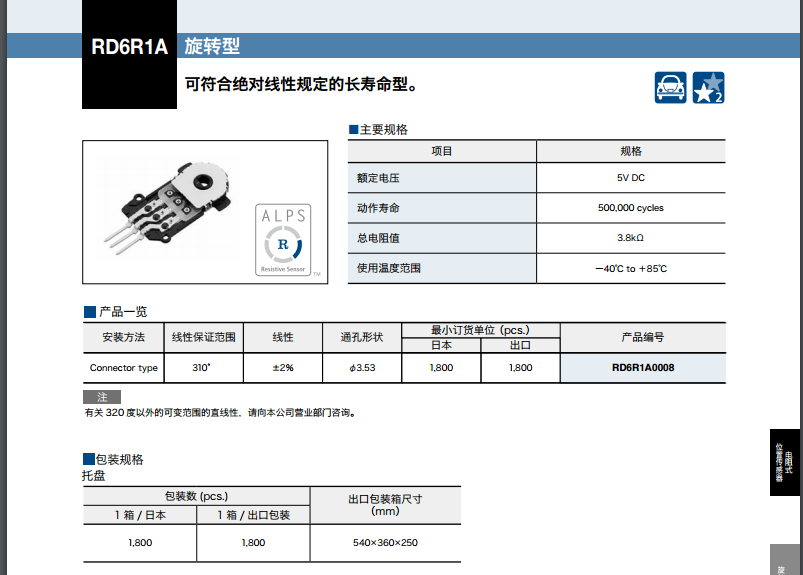The width and height of the screenshot is (803, 575).
Task: Click the 产品编号 column header
Action: [x=642, y=338]
